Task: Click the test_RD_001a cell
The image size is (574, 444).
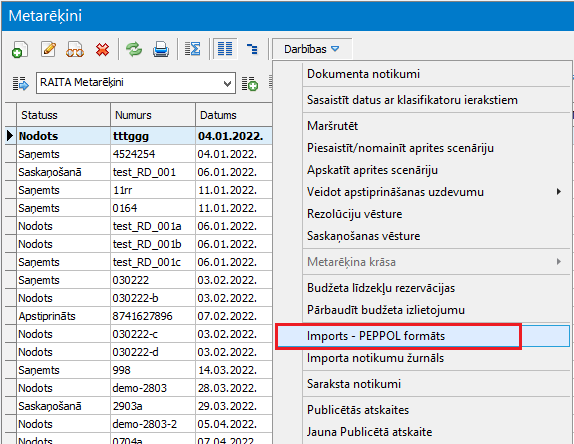Action: click(153, 226)
